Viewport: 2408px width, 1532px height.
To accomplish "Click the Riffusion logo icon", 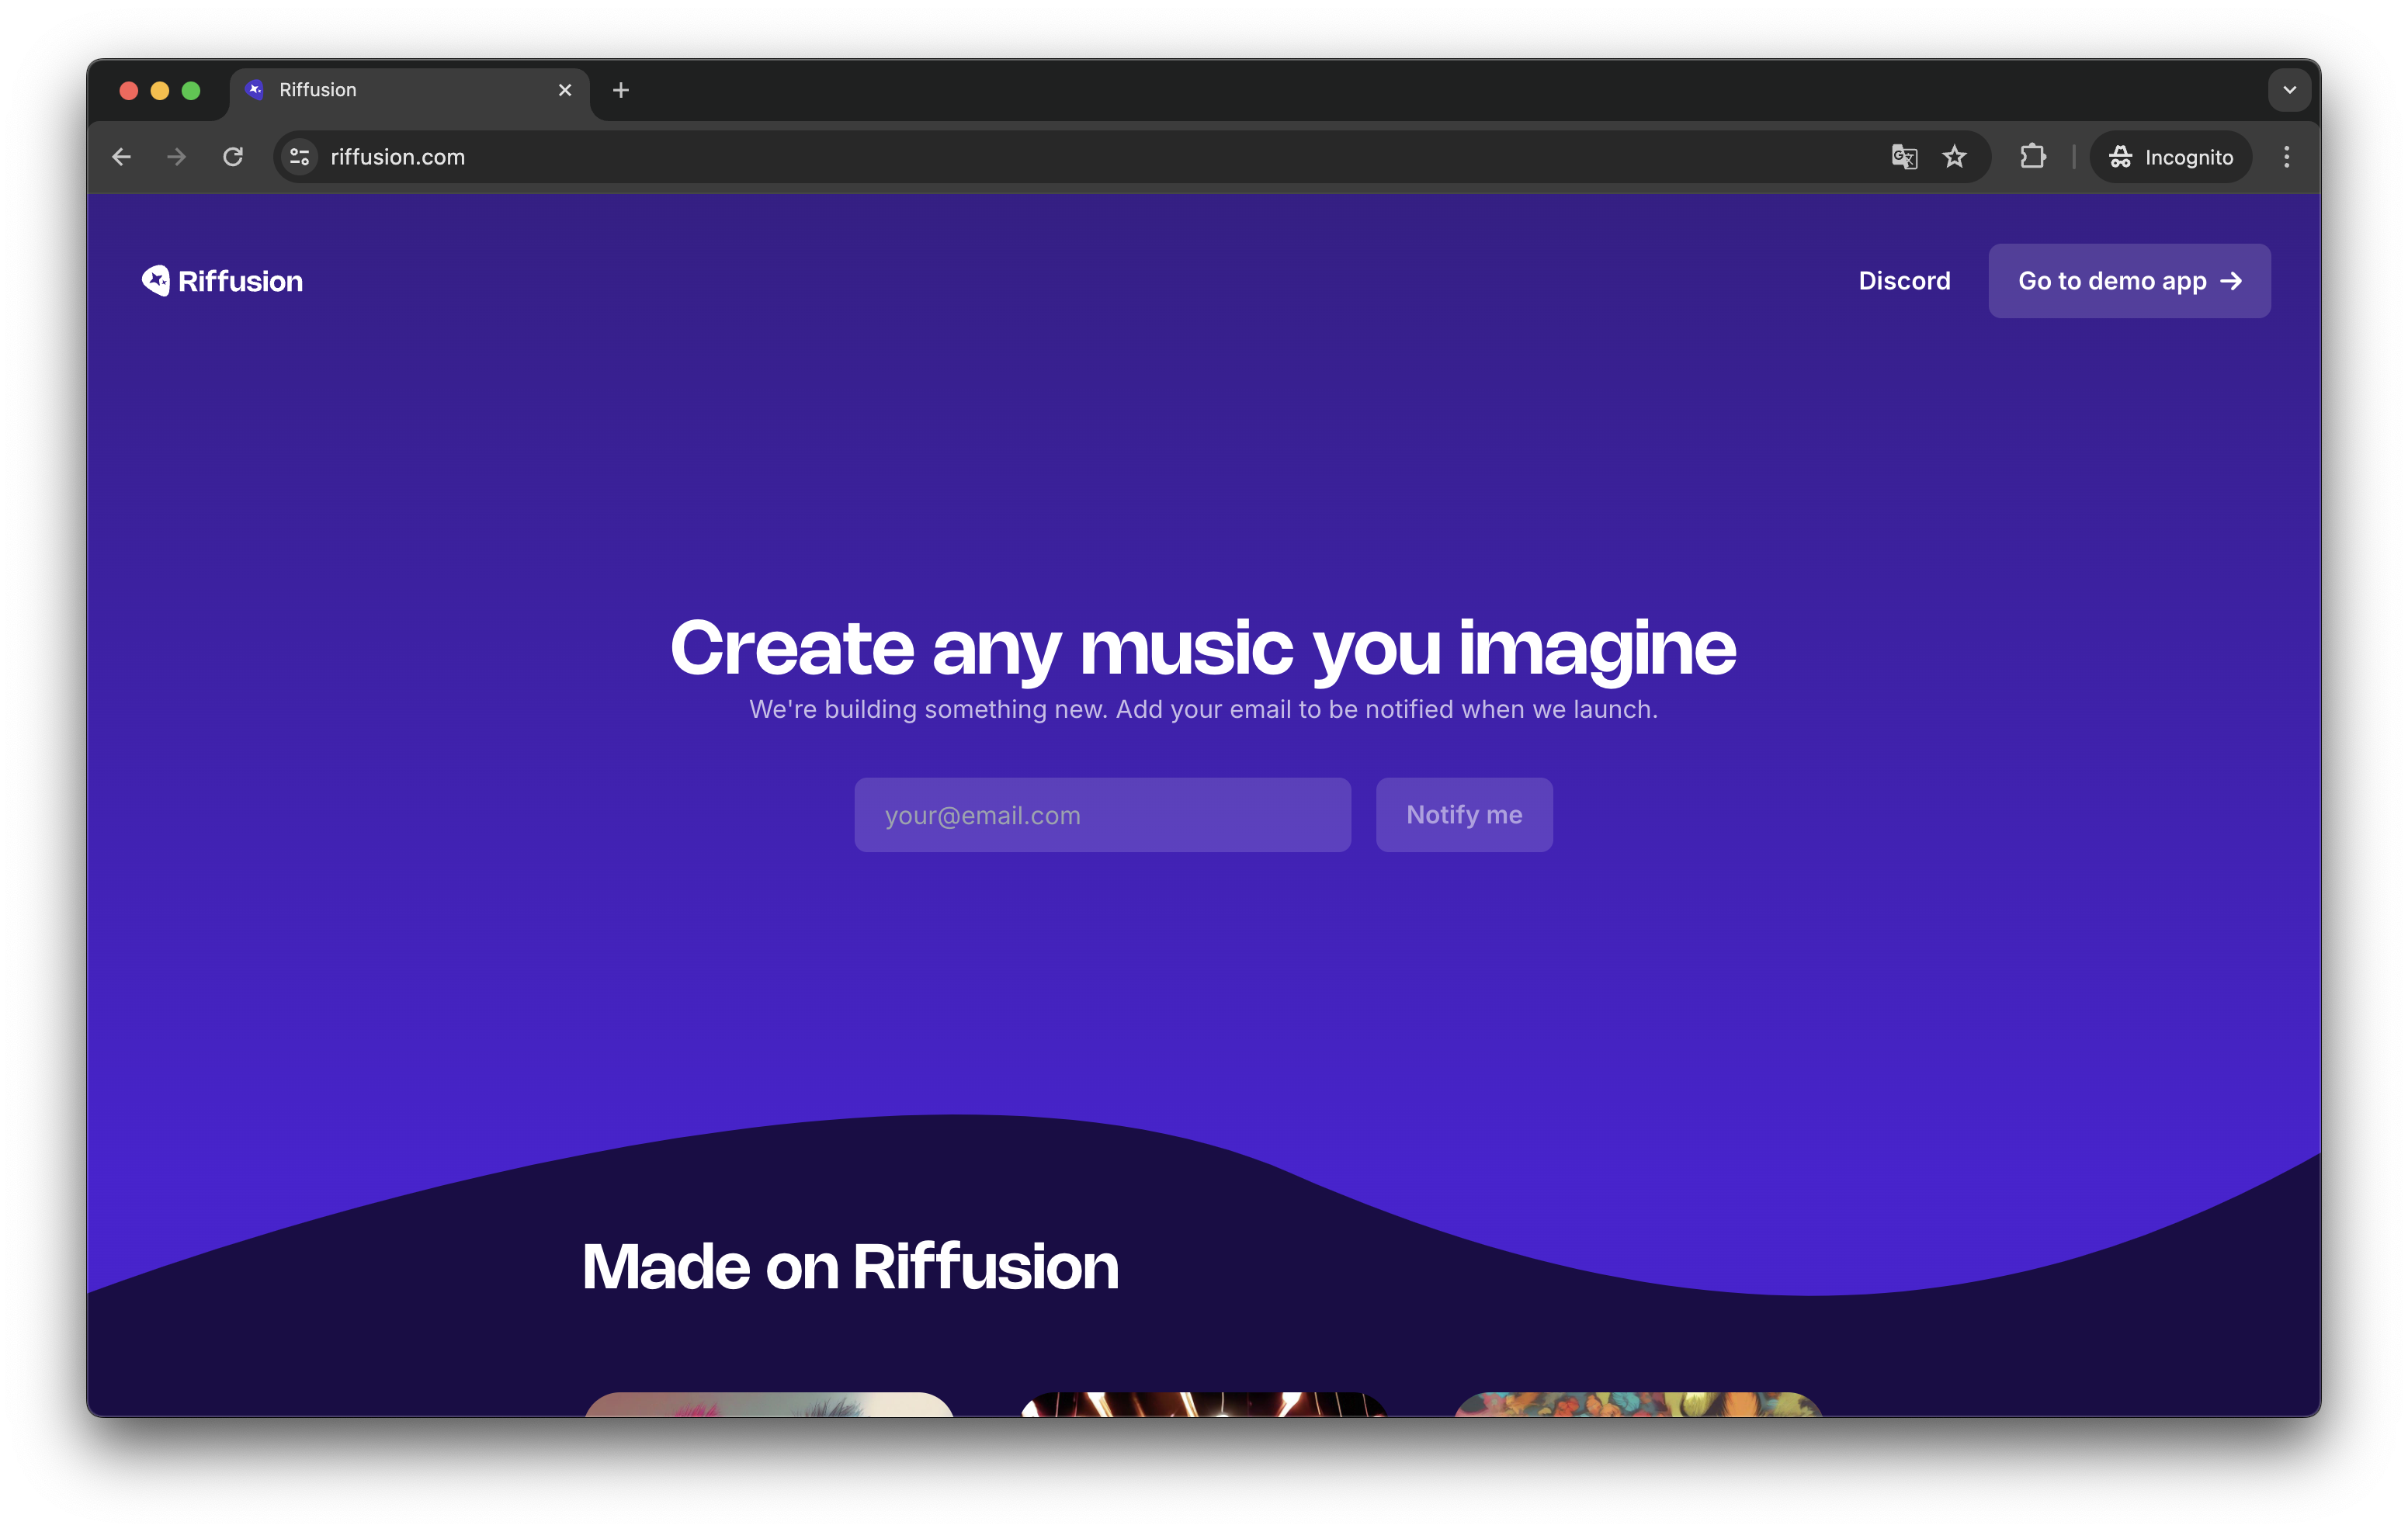I will 156,281.
